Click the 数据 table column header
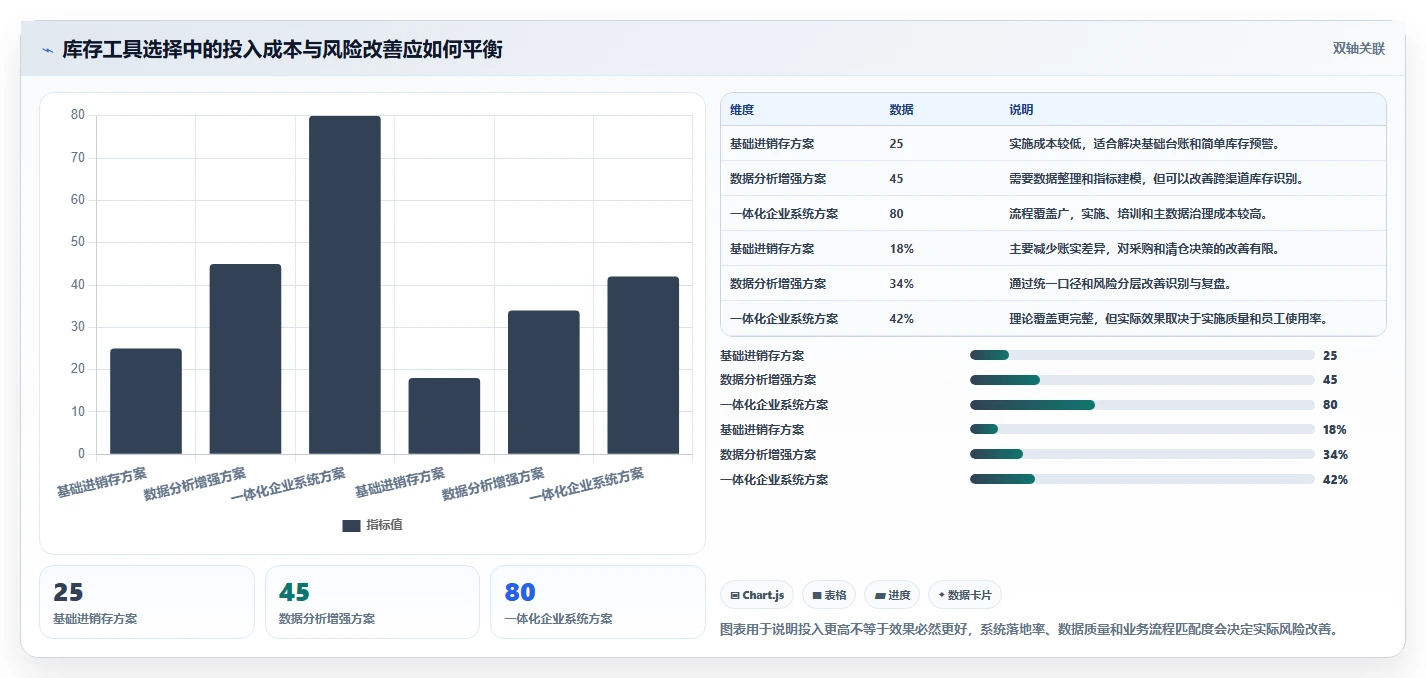The image size is (1426, 678). [901, 109]
